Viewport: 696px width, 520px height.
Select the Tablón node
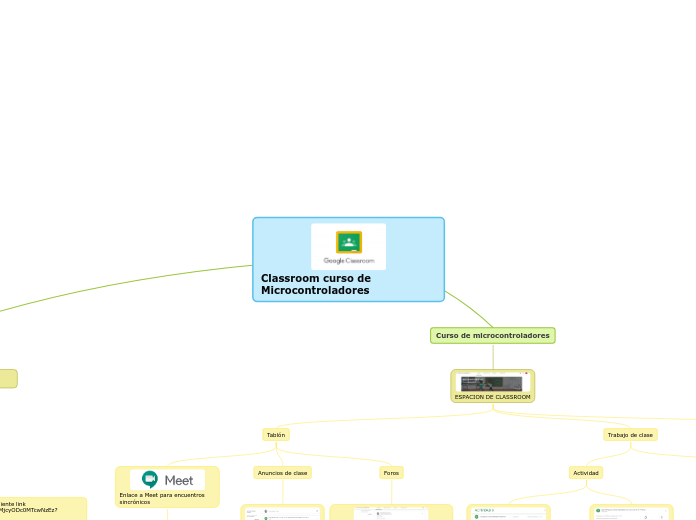pyautogui.click(x=276, y=435)
